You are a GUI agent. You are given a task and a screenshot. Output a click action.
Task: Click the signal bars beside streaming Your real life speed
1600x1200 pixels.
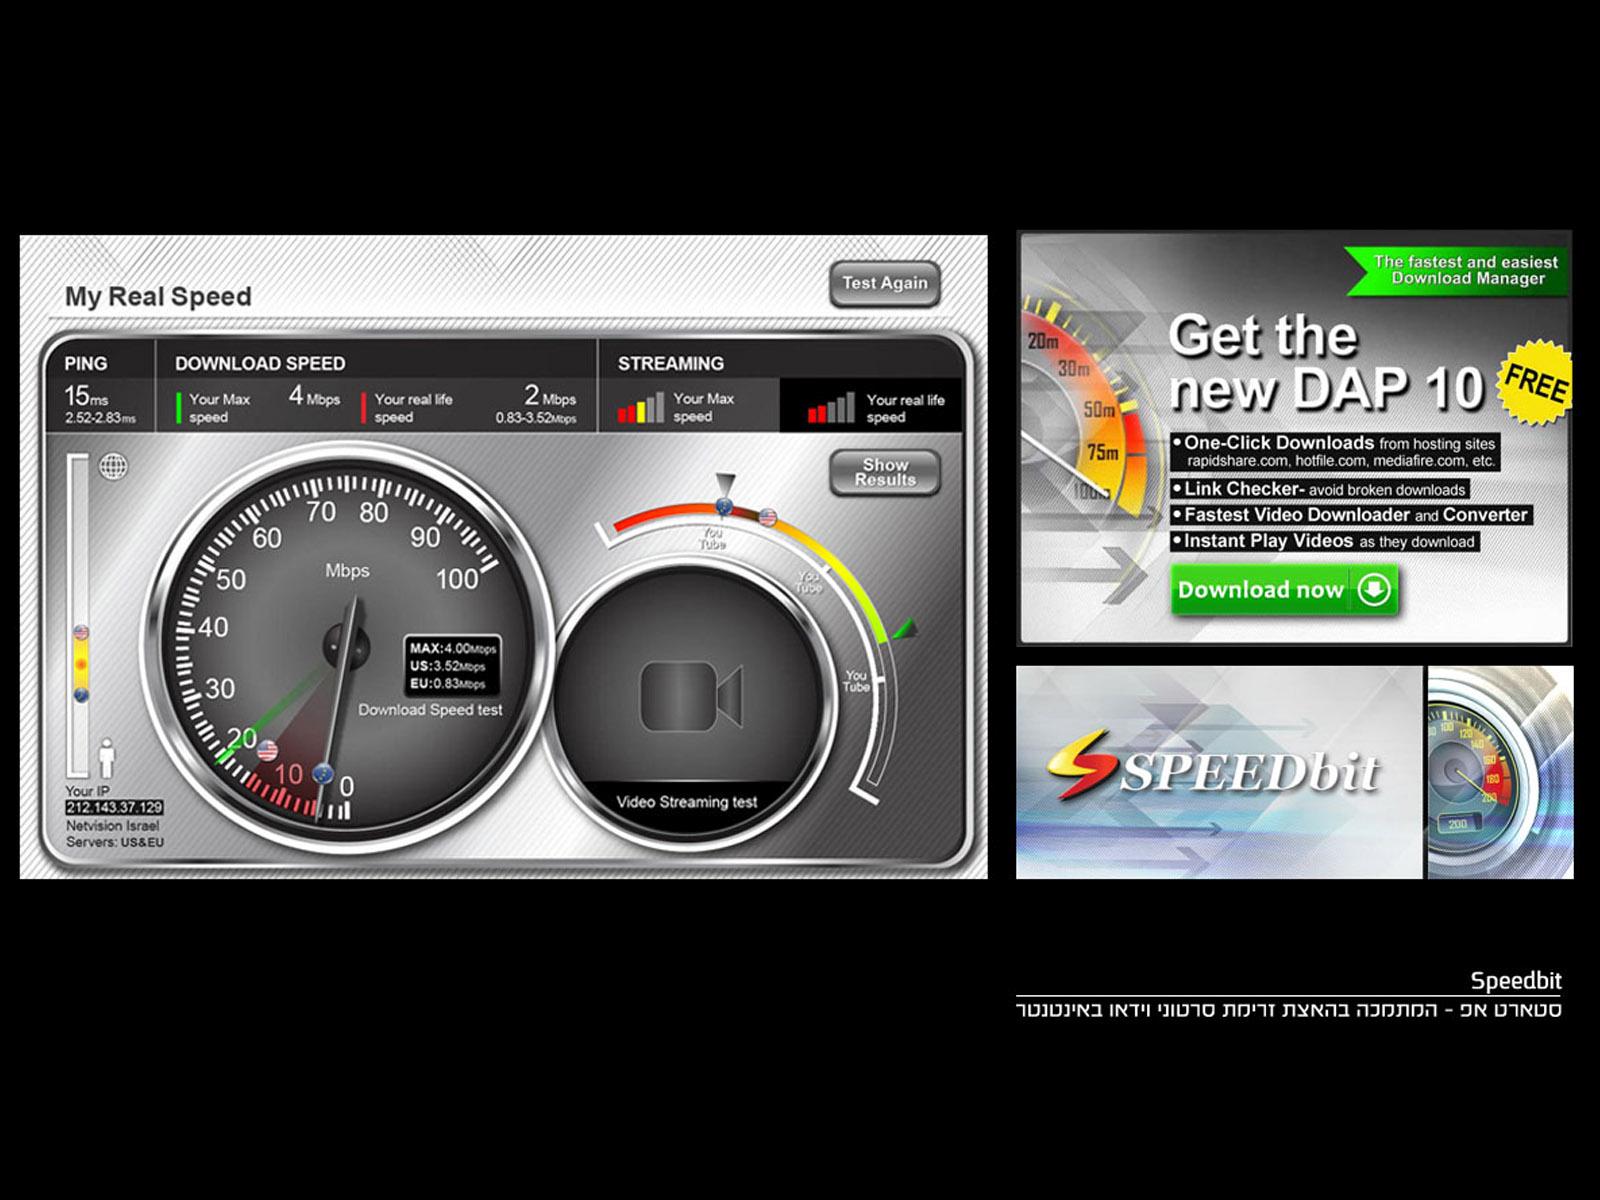831,407
